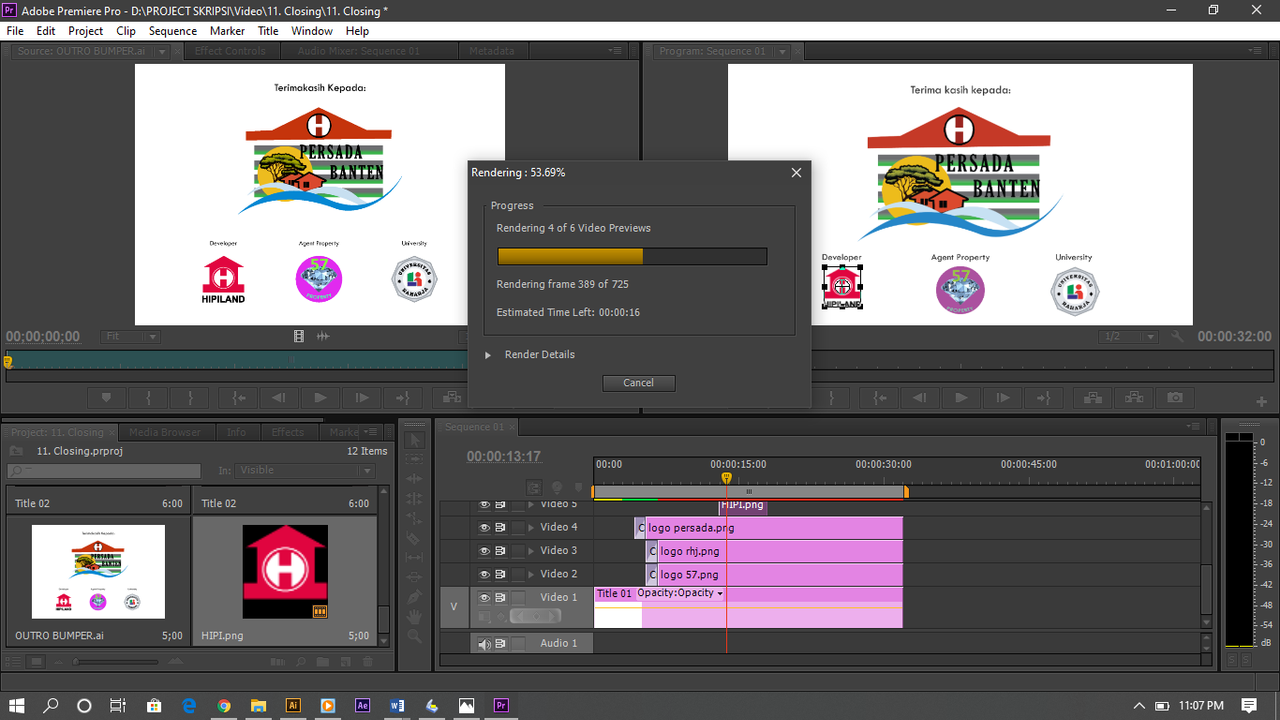Select the Slide tool
The width and height of the screenshot is (1280, 720).
click(x=416, y=578)
